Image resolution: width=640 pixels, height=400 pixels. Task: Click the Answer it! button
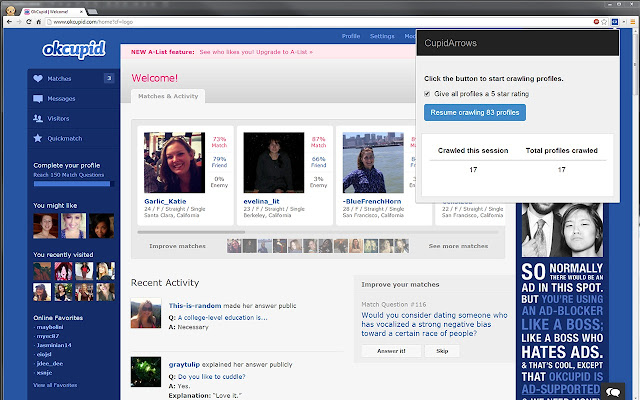coord(391,351)
